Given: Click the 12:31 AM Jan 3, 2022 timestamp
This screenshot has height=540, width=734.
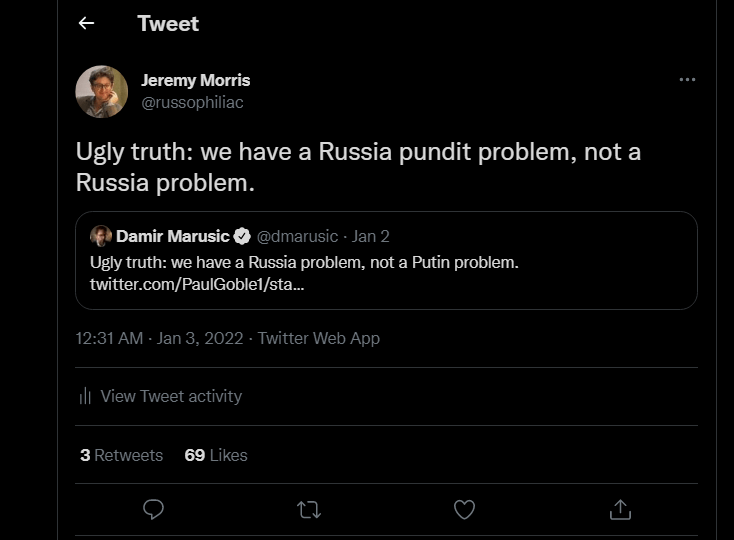Looking at the screenshot, I should point(159,338).
